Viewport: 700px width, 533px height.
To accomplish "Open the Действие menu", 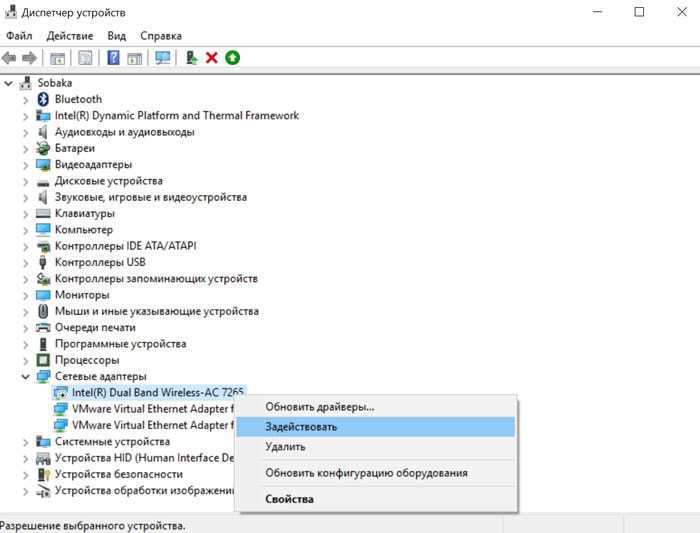I will (70, 36).
